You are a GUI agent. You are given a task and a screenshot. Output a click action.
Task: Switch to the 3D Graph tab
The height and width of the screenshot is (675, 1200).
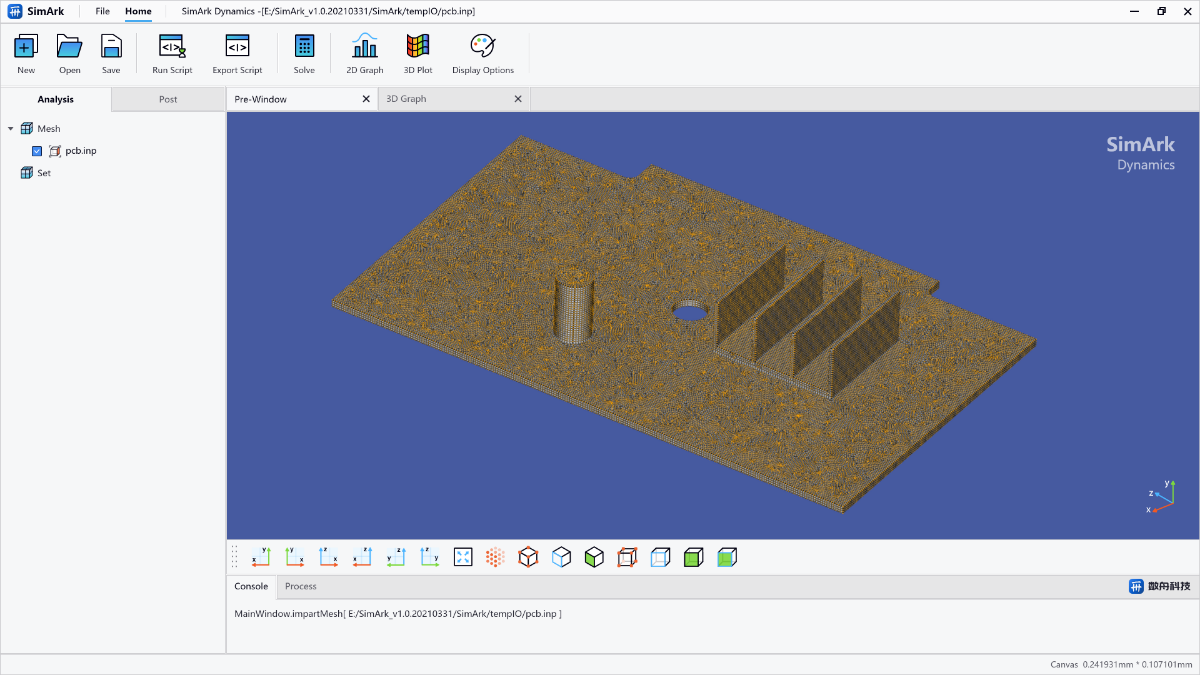[455, 99]
